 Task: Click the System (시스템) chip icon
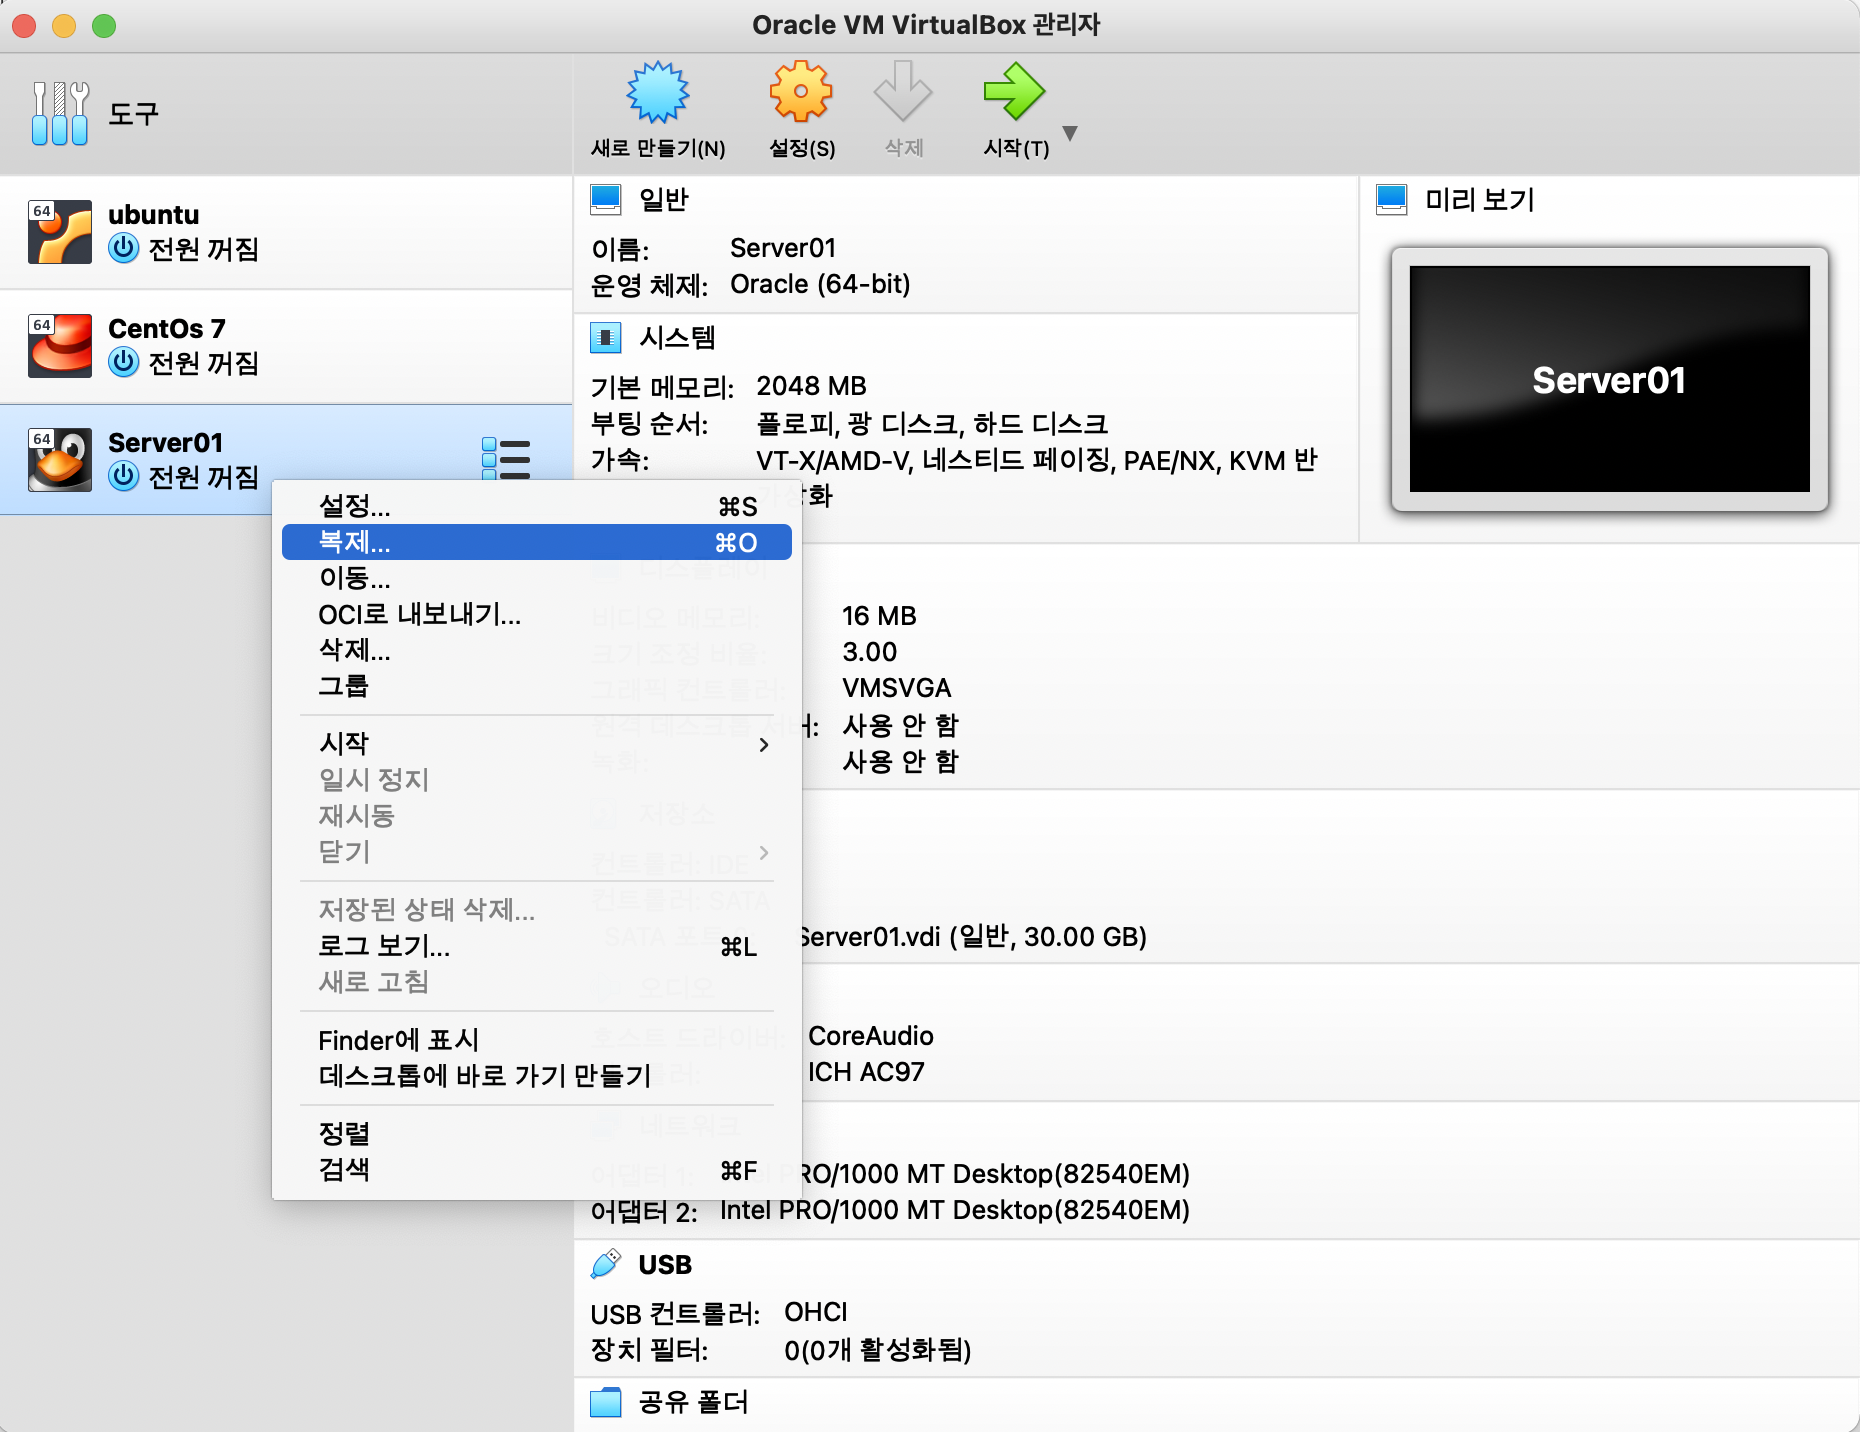point(606,338)
